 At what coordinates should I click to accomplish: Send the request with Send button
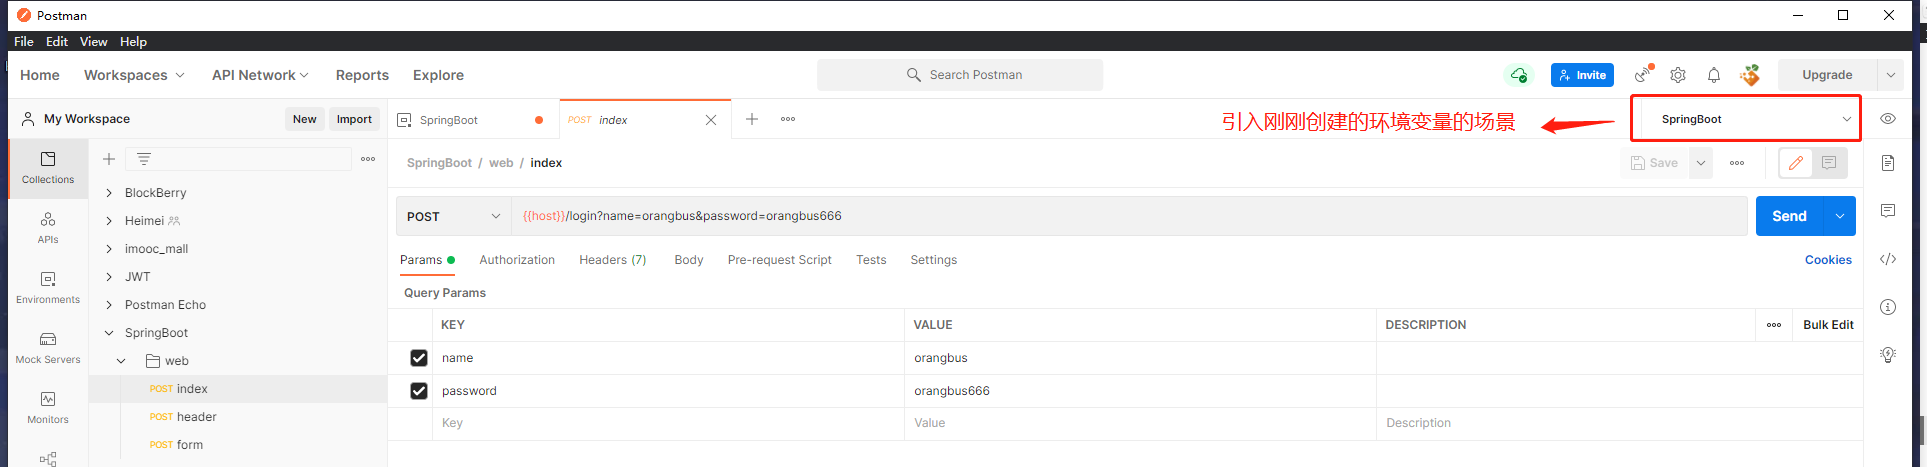[x=1789, y=216]
